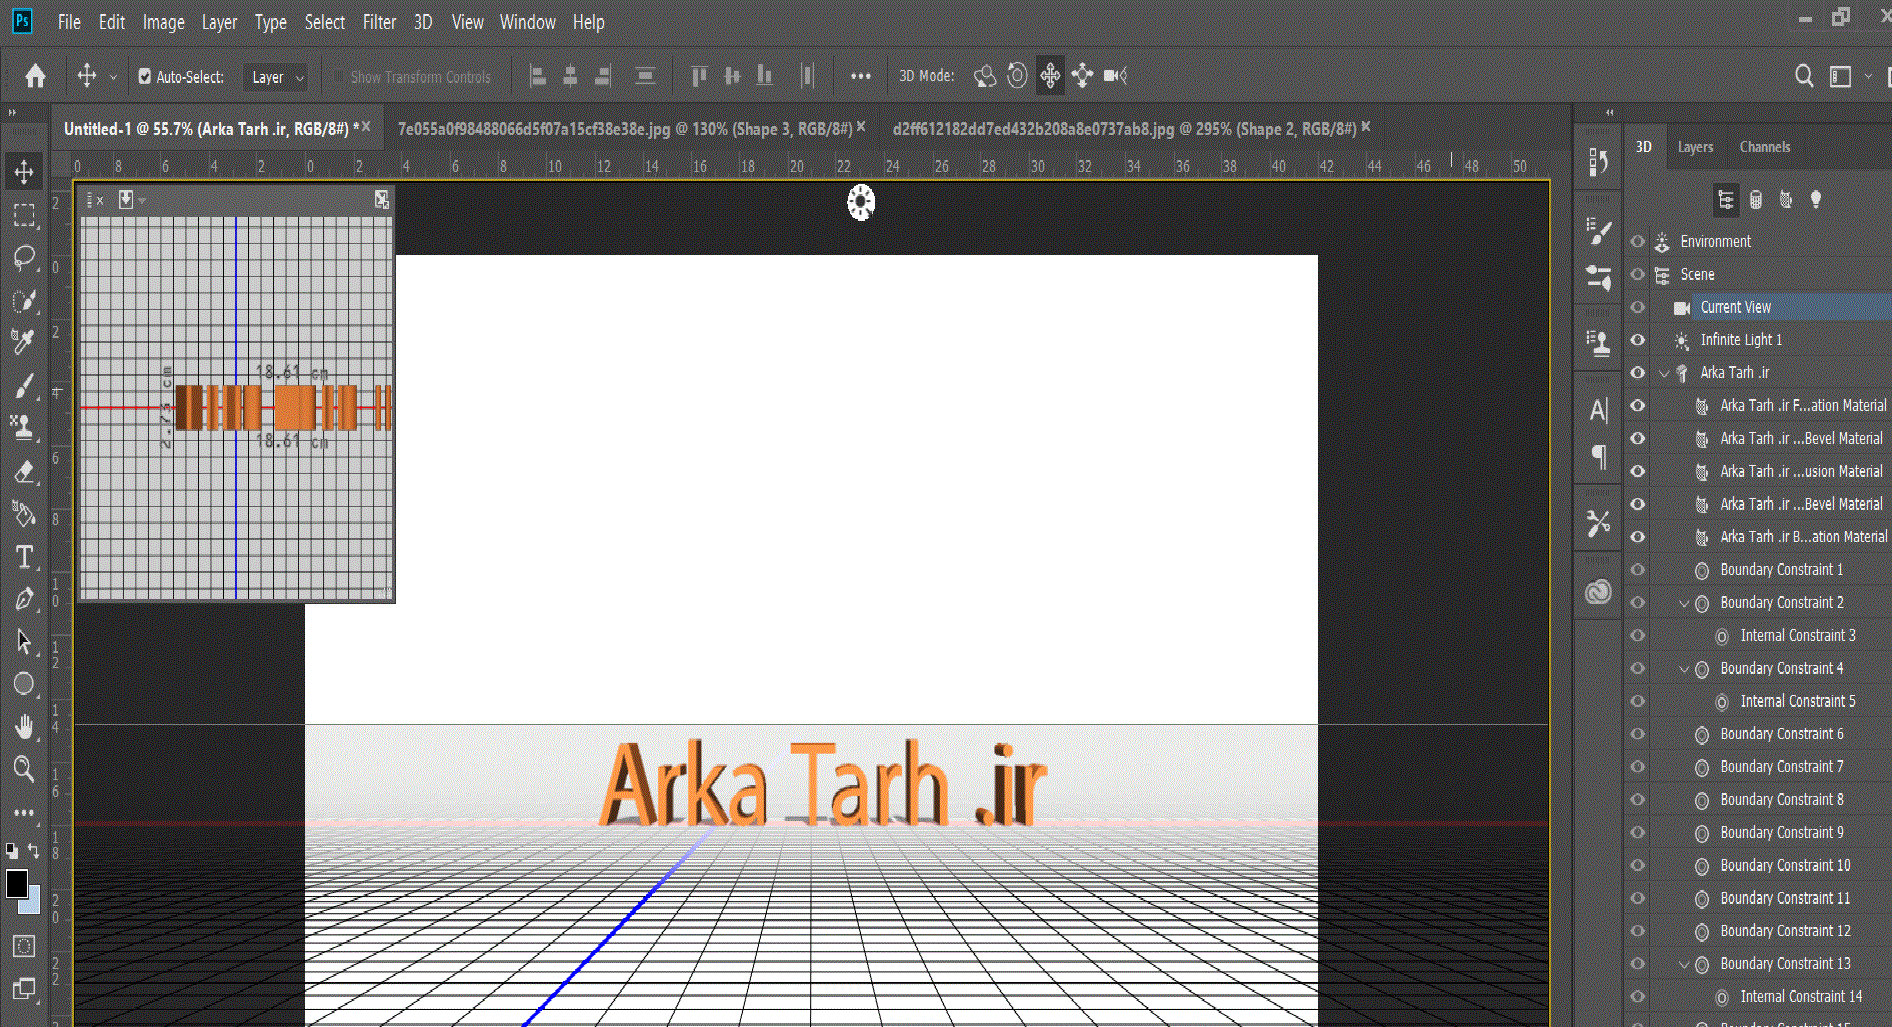
Task: Collapse the Boundary Constraint 2 group
Action: (x=1684, y=603)
